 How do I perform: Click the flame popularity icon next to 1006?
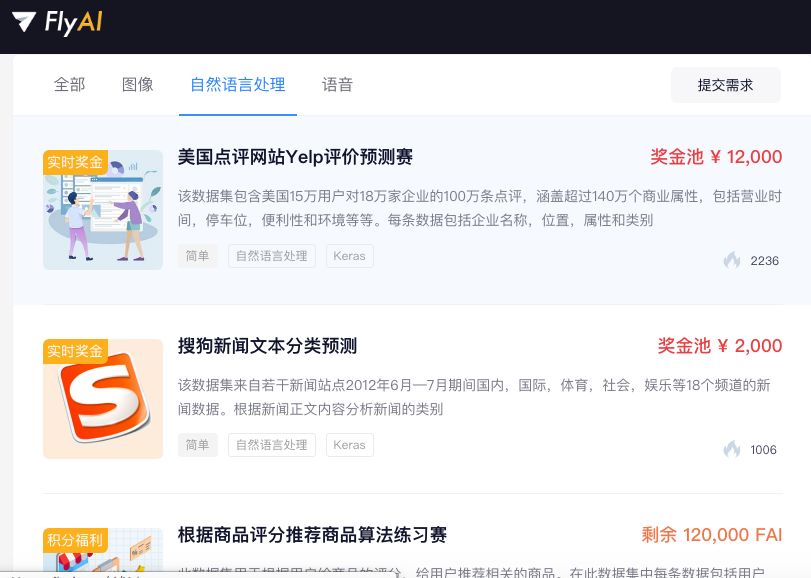732,449
